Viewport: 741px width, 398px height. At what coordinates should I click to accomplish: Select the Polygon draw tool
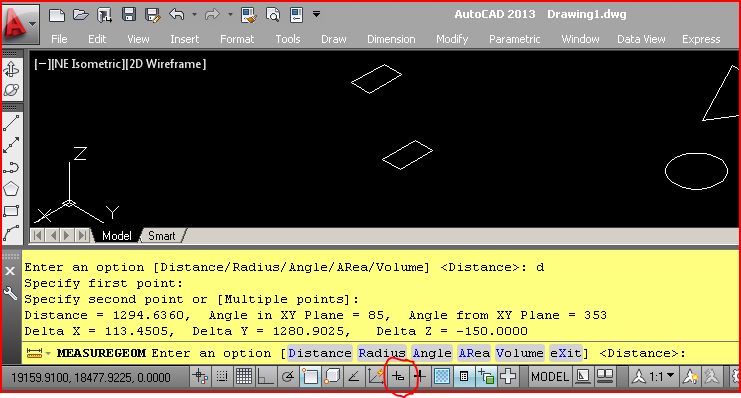click(11, 189)
